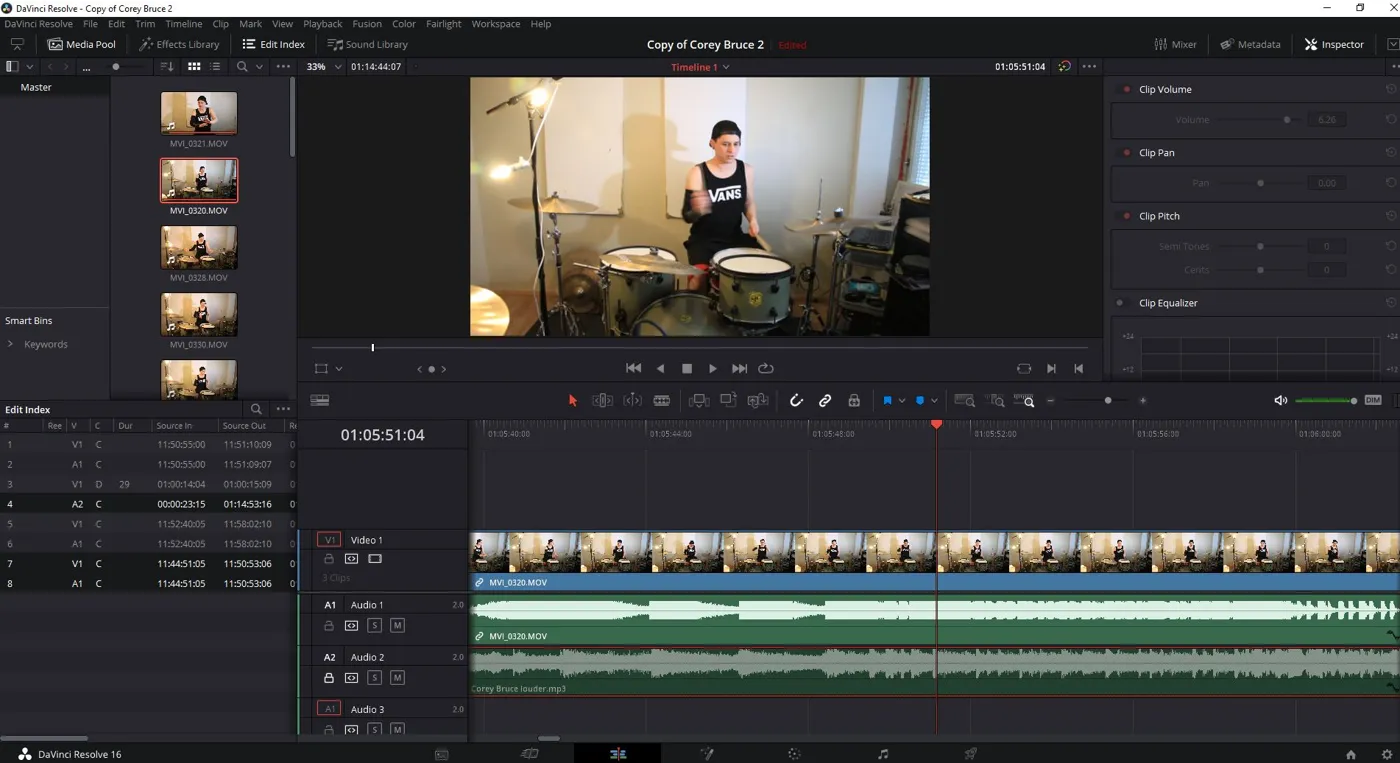Click the stop playback button
The image size is (1400, 763).
click(687, 368)
